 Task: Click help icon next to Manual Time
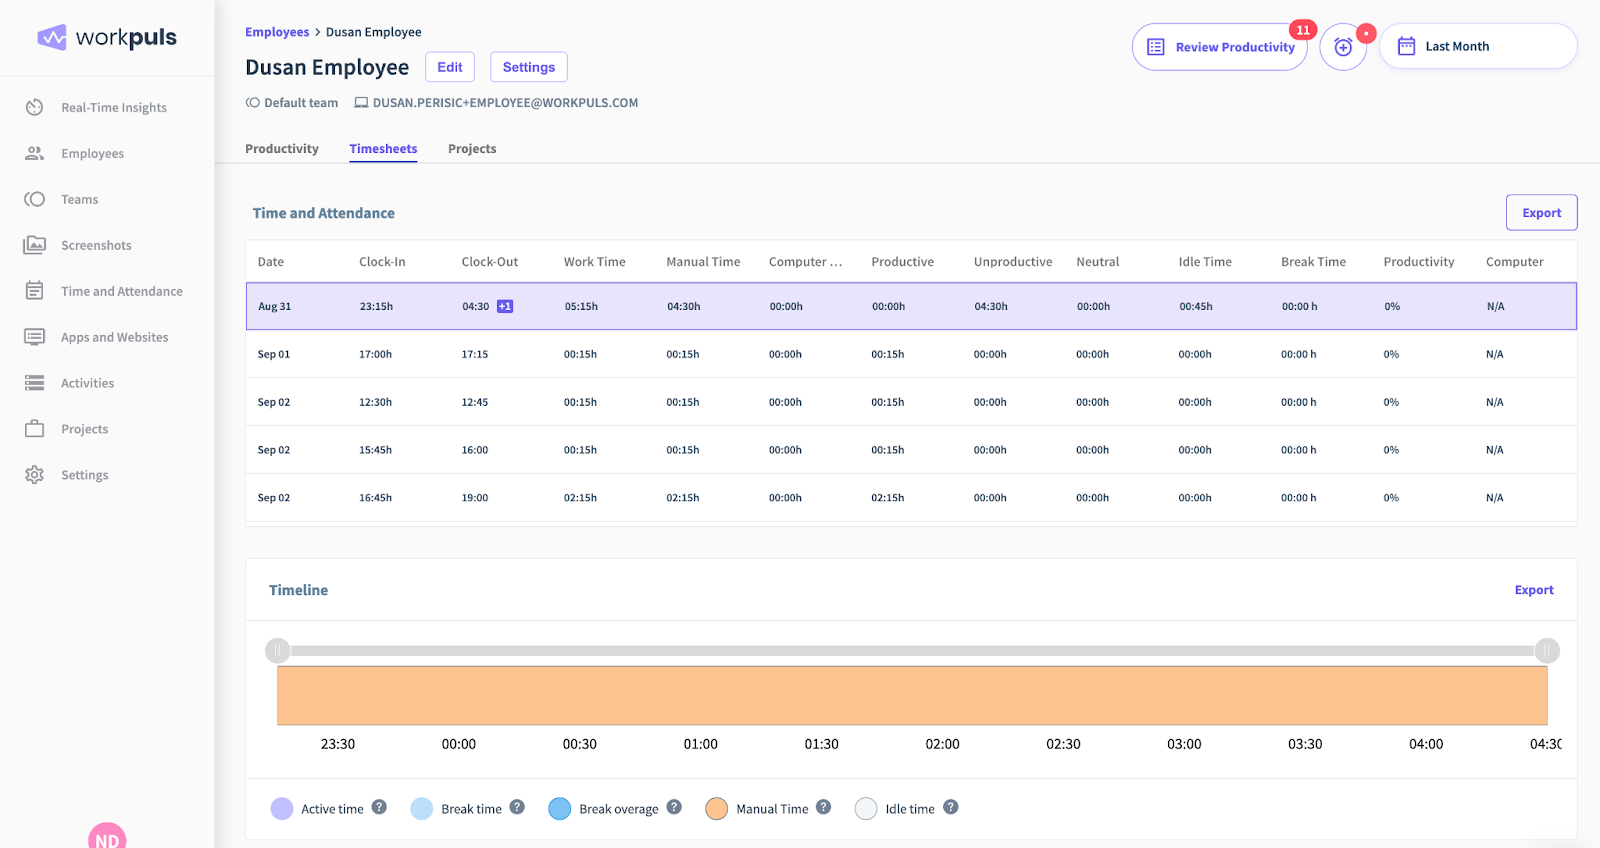pyautogui.click(x=823, y=807)
